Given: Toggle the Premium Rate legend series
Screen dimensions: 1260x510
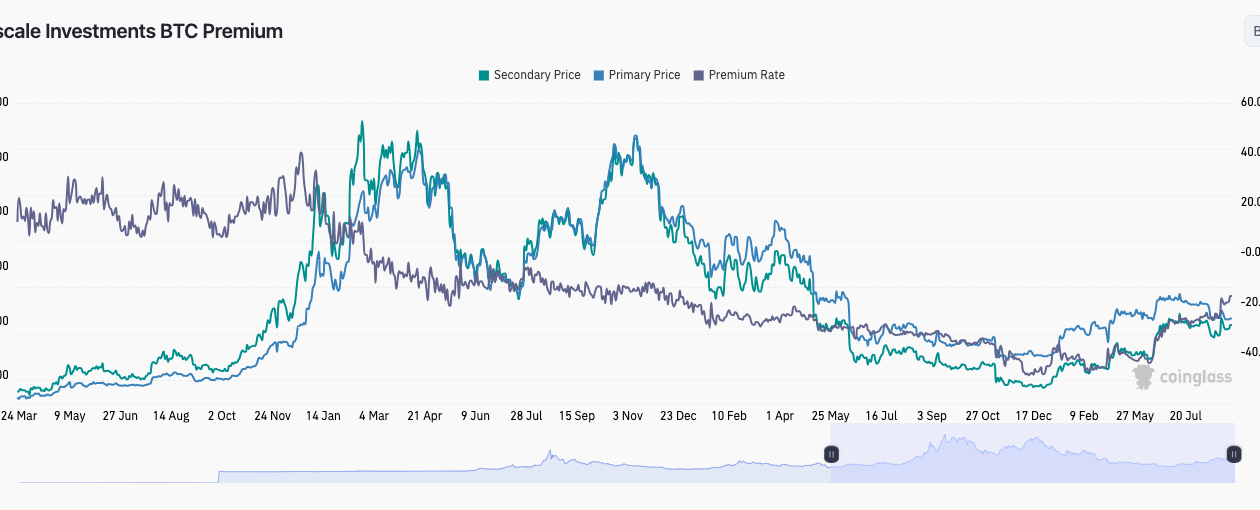Looking at the screenshot, I should pyautogui.click(x=739, y=75).
